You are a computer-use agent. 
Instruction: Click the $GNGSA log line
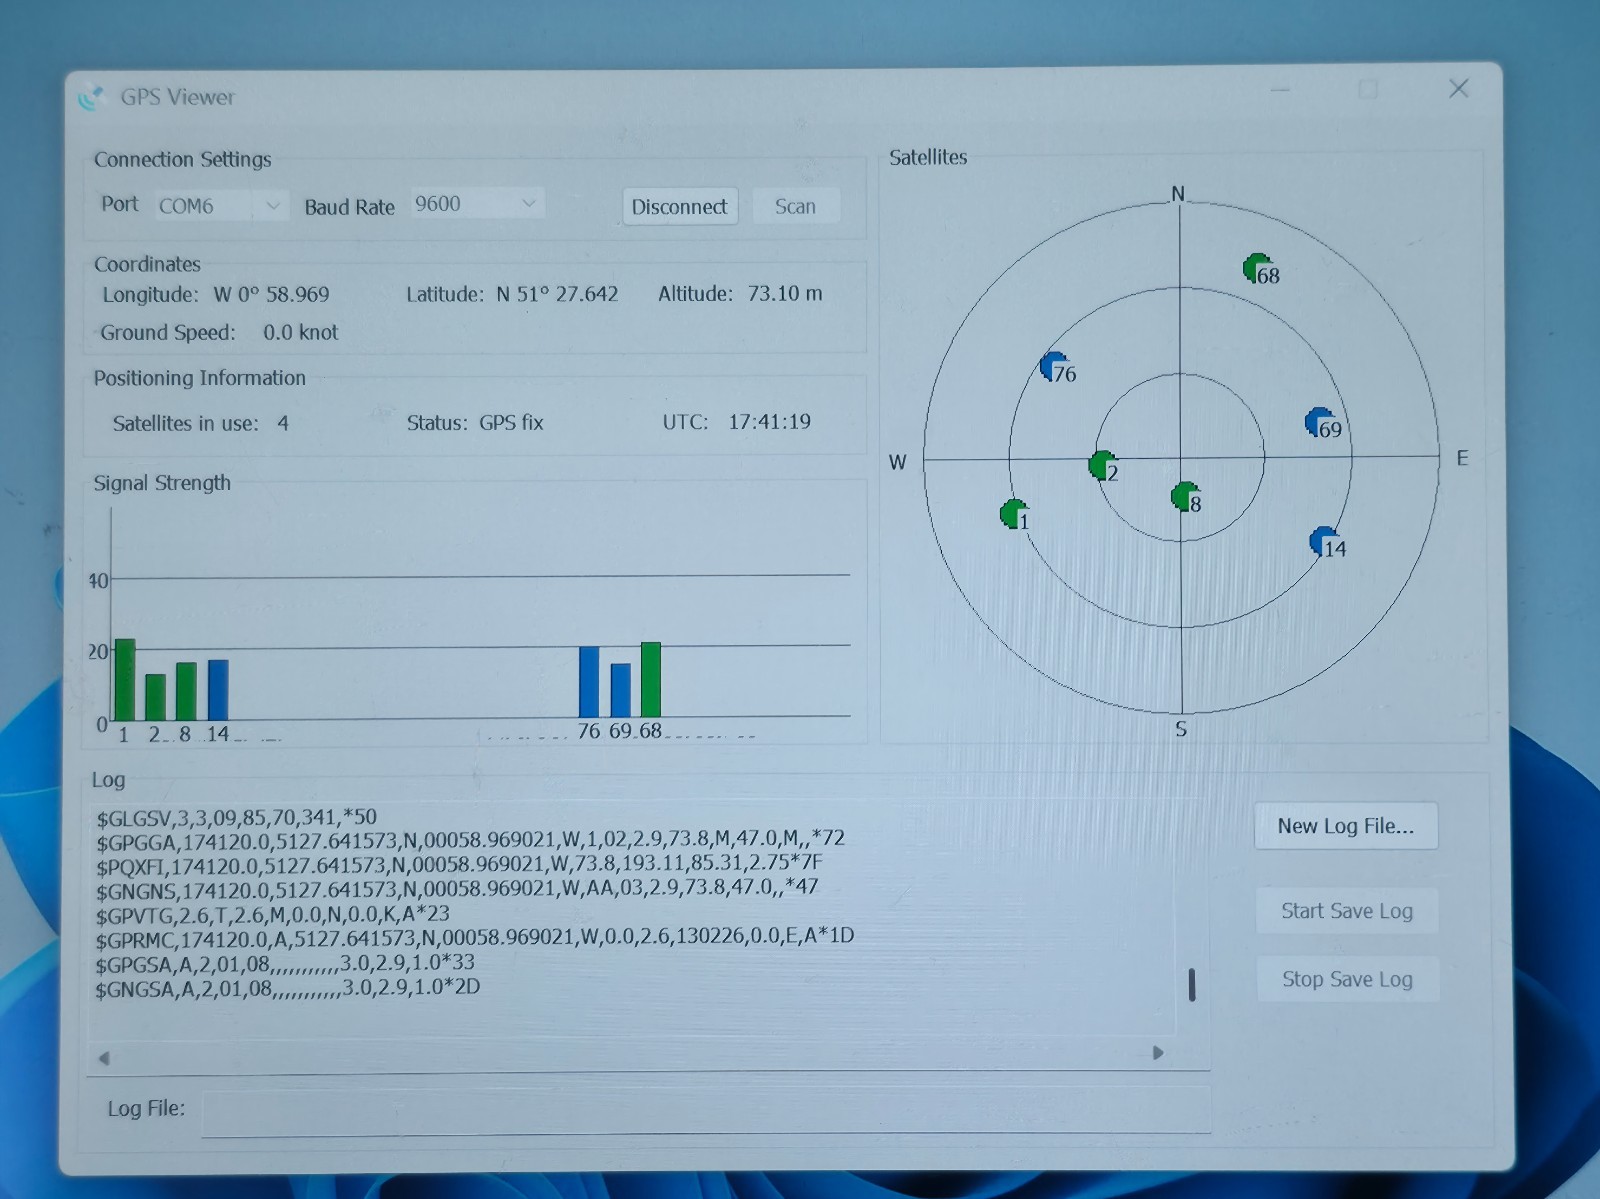click(x=288, y=988)
